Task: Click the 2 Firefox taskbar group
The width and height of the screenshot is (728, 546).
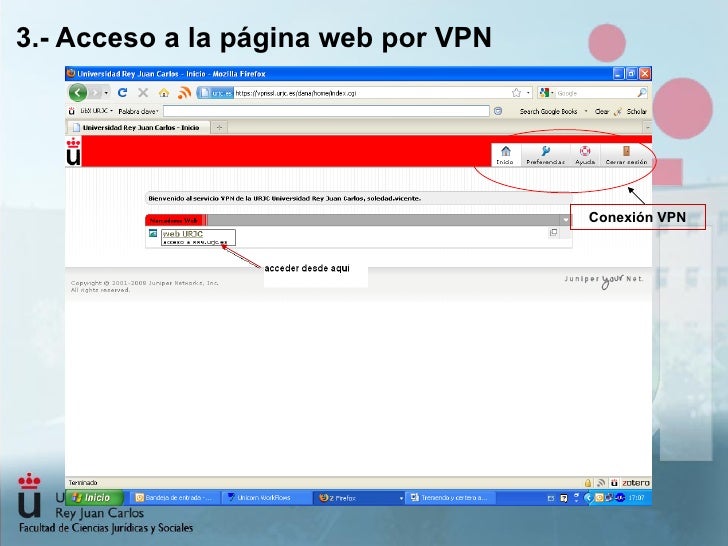Action: [359, 498]
